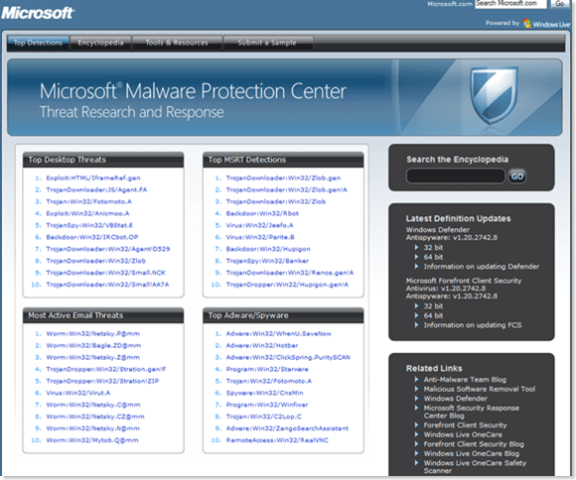Image resolution: width=576 pixels, height=480 pixels.
Task: Open Adware:Win32/Hotbar link
Action: [x=262, y=346]
